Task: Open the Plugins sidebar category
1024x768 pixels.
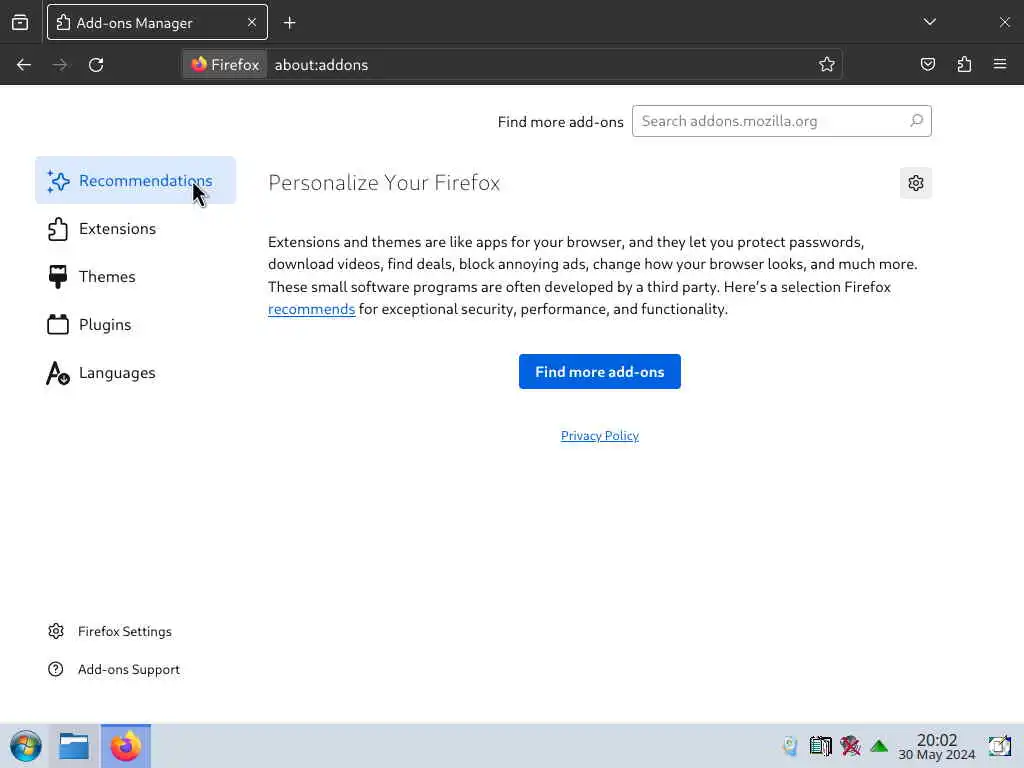Action: pos(136,325)
